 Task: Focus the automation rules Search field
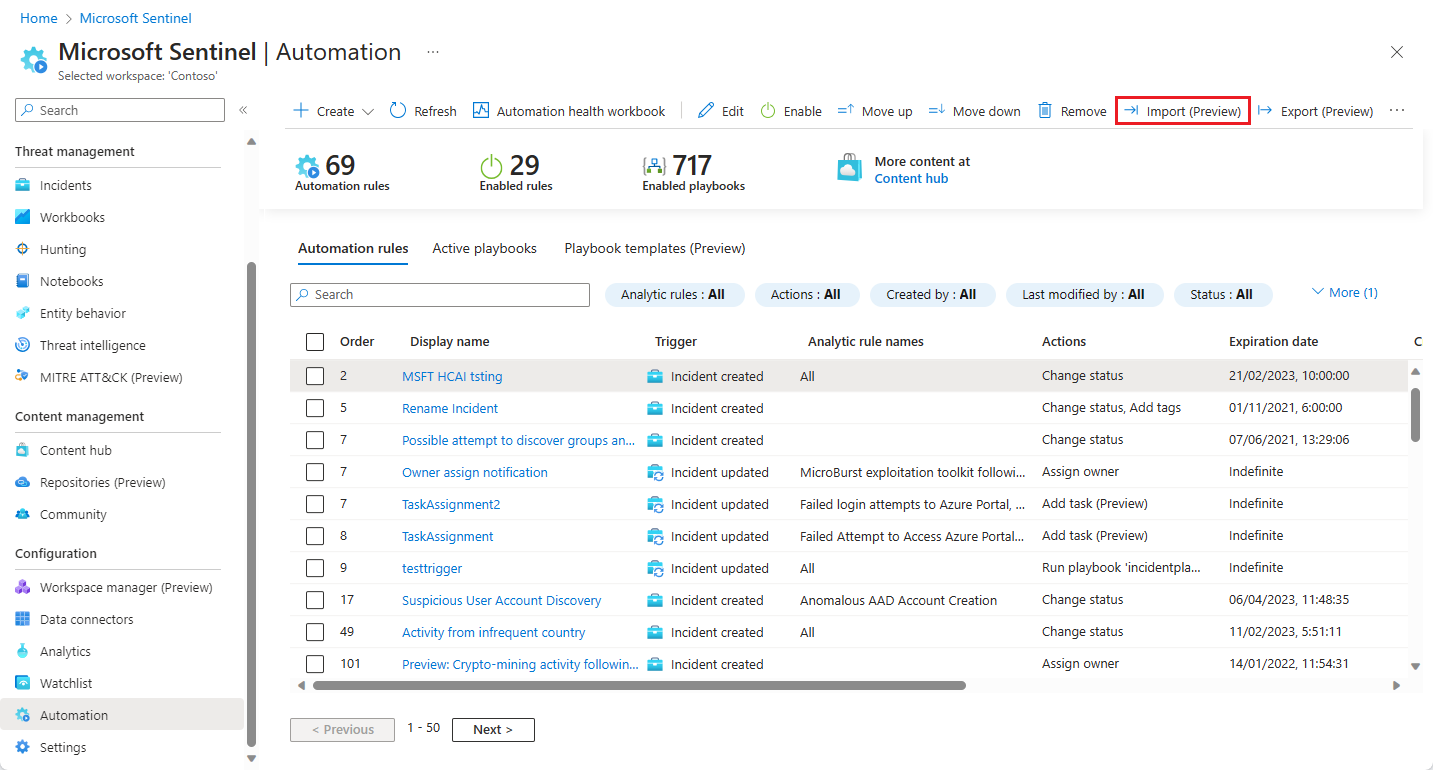(440, 295)
